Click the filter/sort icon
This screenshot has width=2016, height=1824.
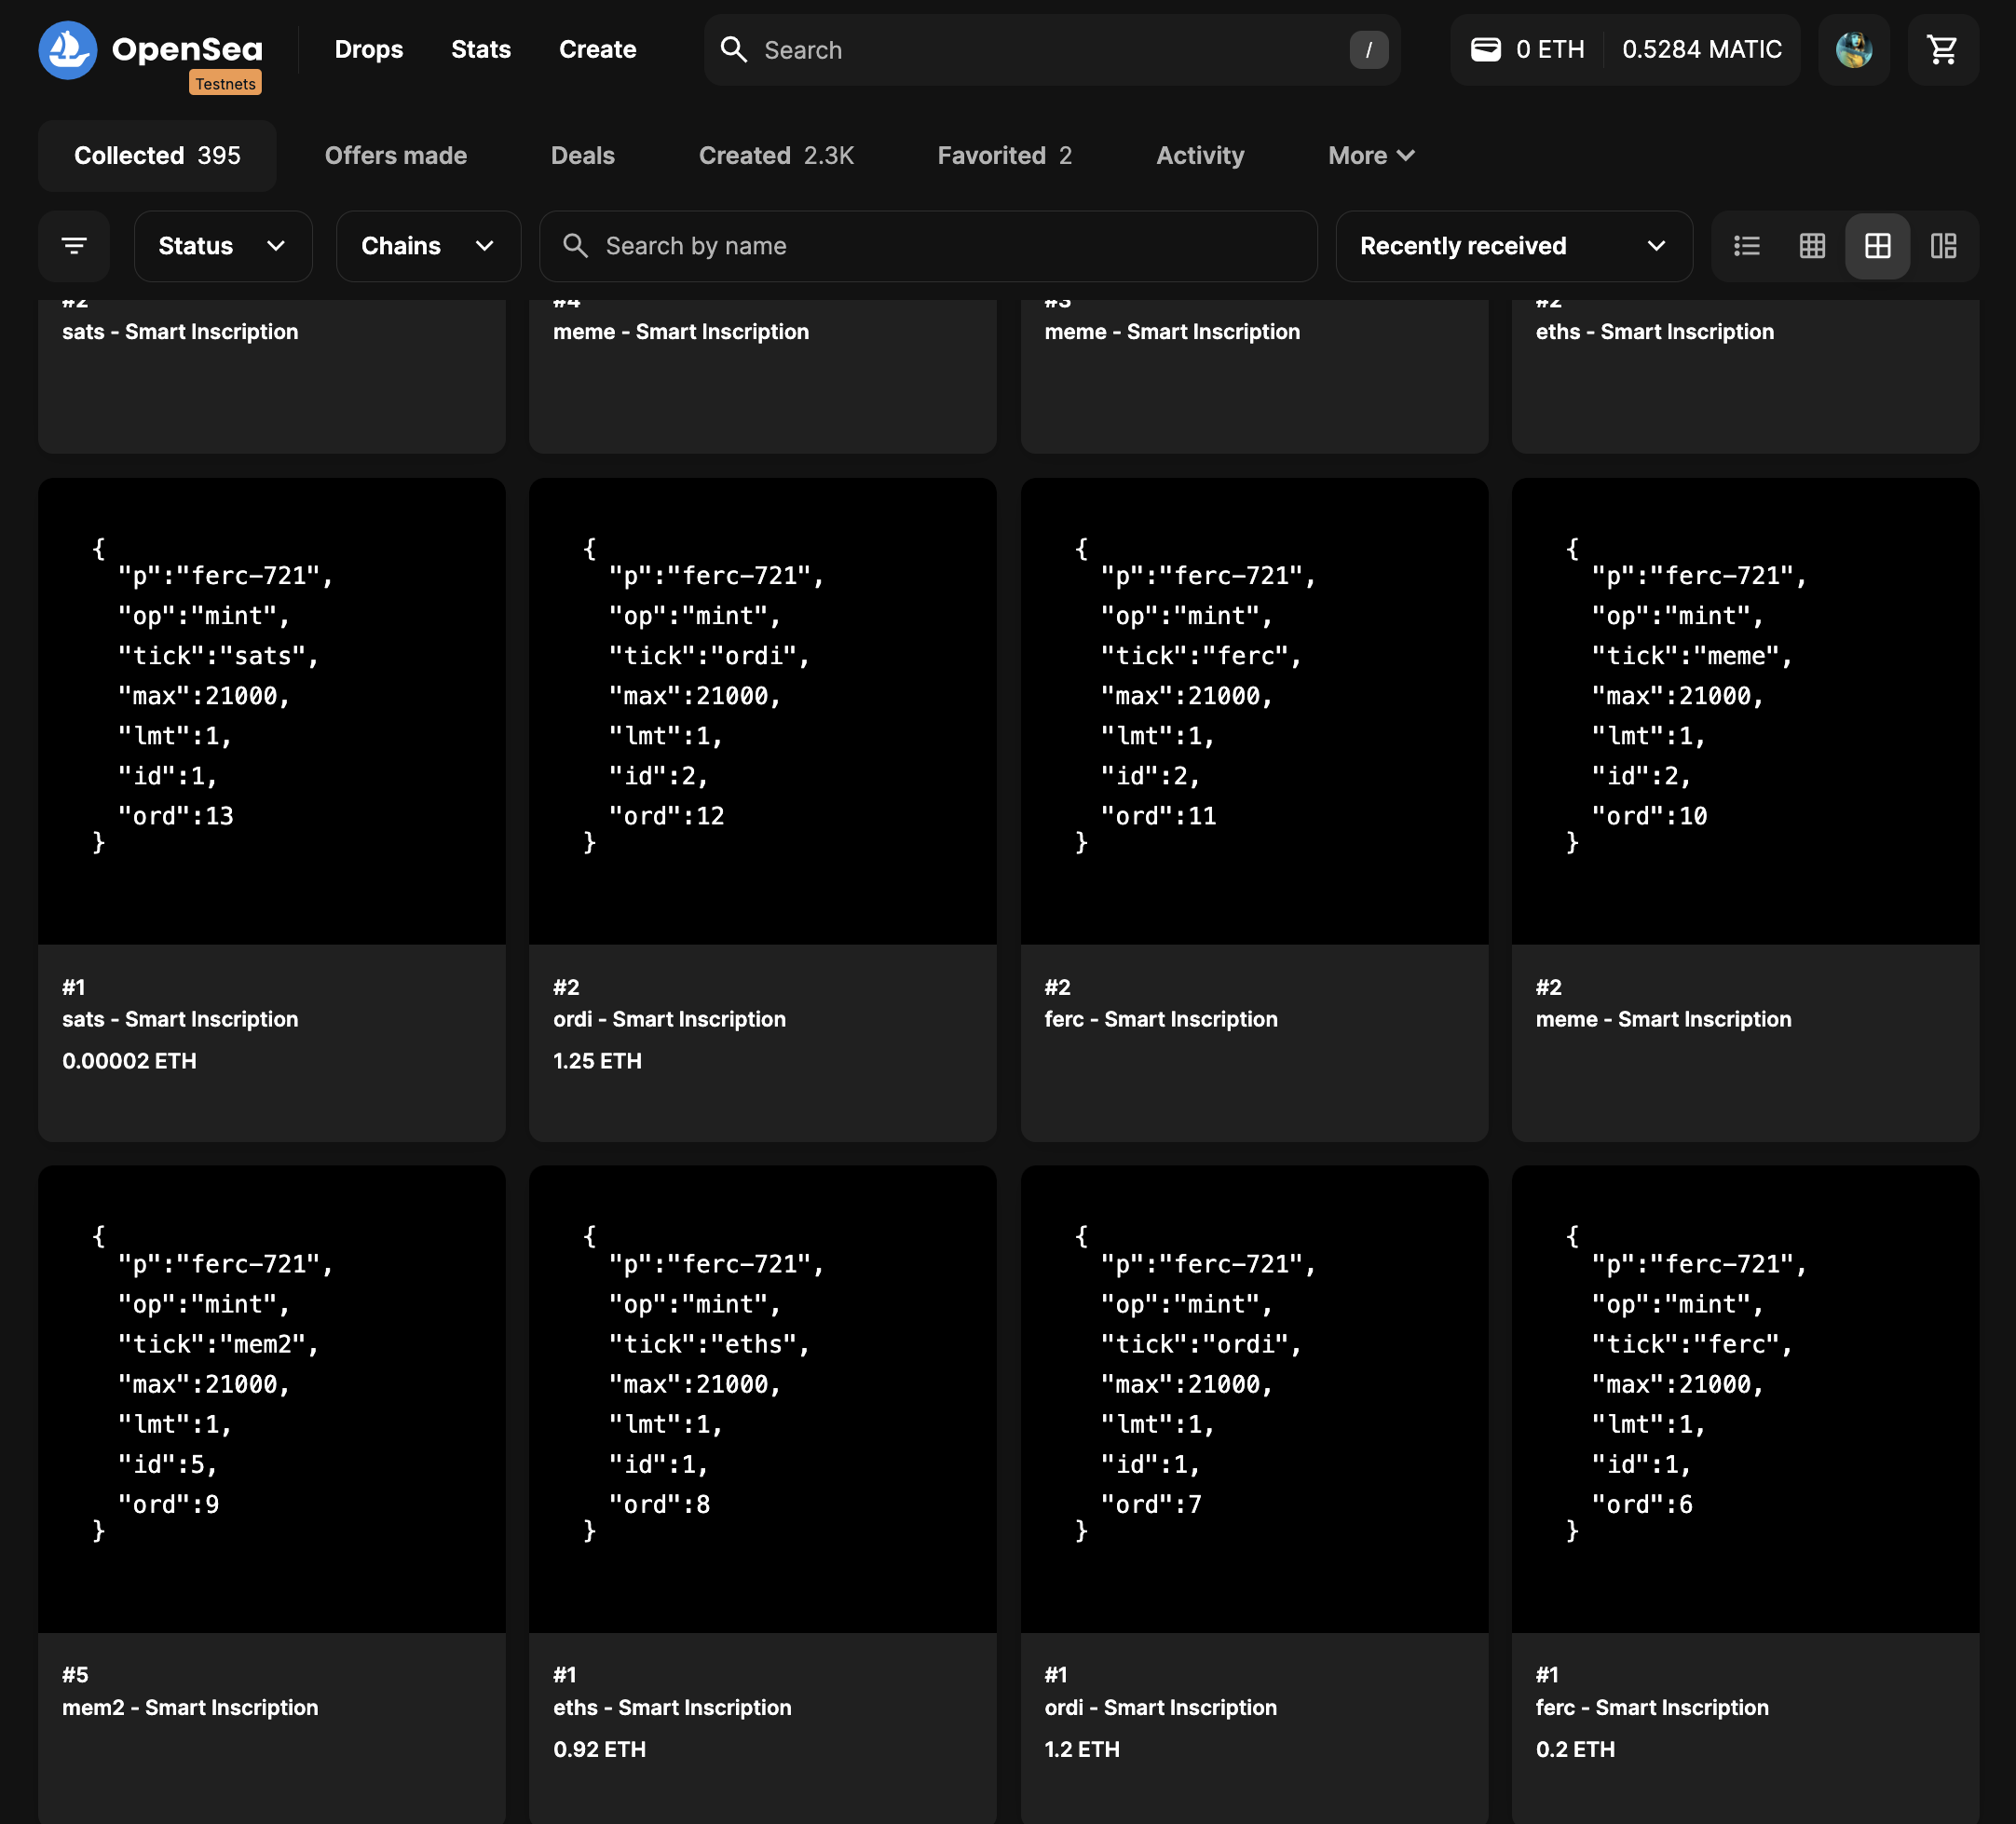[74, 246]
